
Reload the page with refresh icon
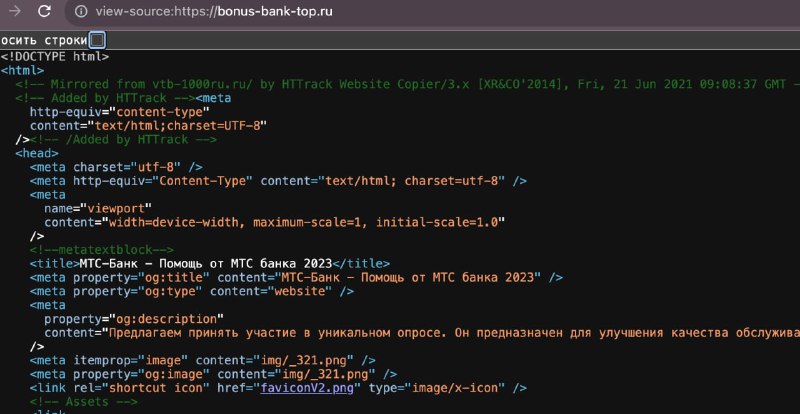[45, 11]
